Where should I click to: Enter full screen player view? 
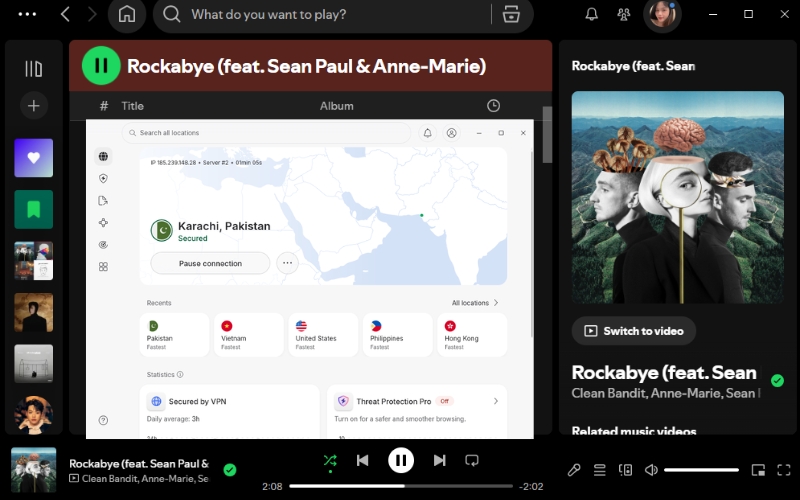click(x=784, y=470)
